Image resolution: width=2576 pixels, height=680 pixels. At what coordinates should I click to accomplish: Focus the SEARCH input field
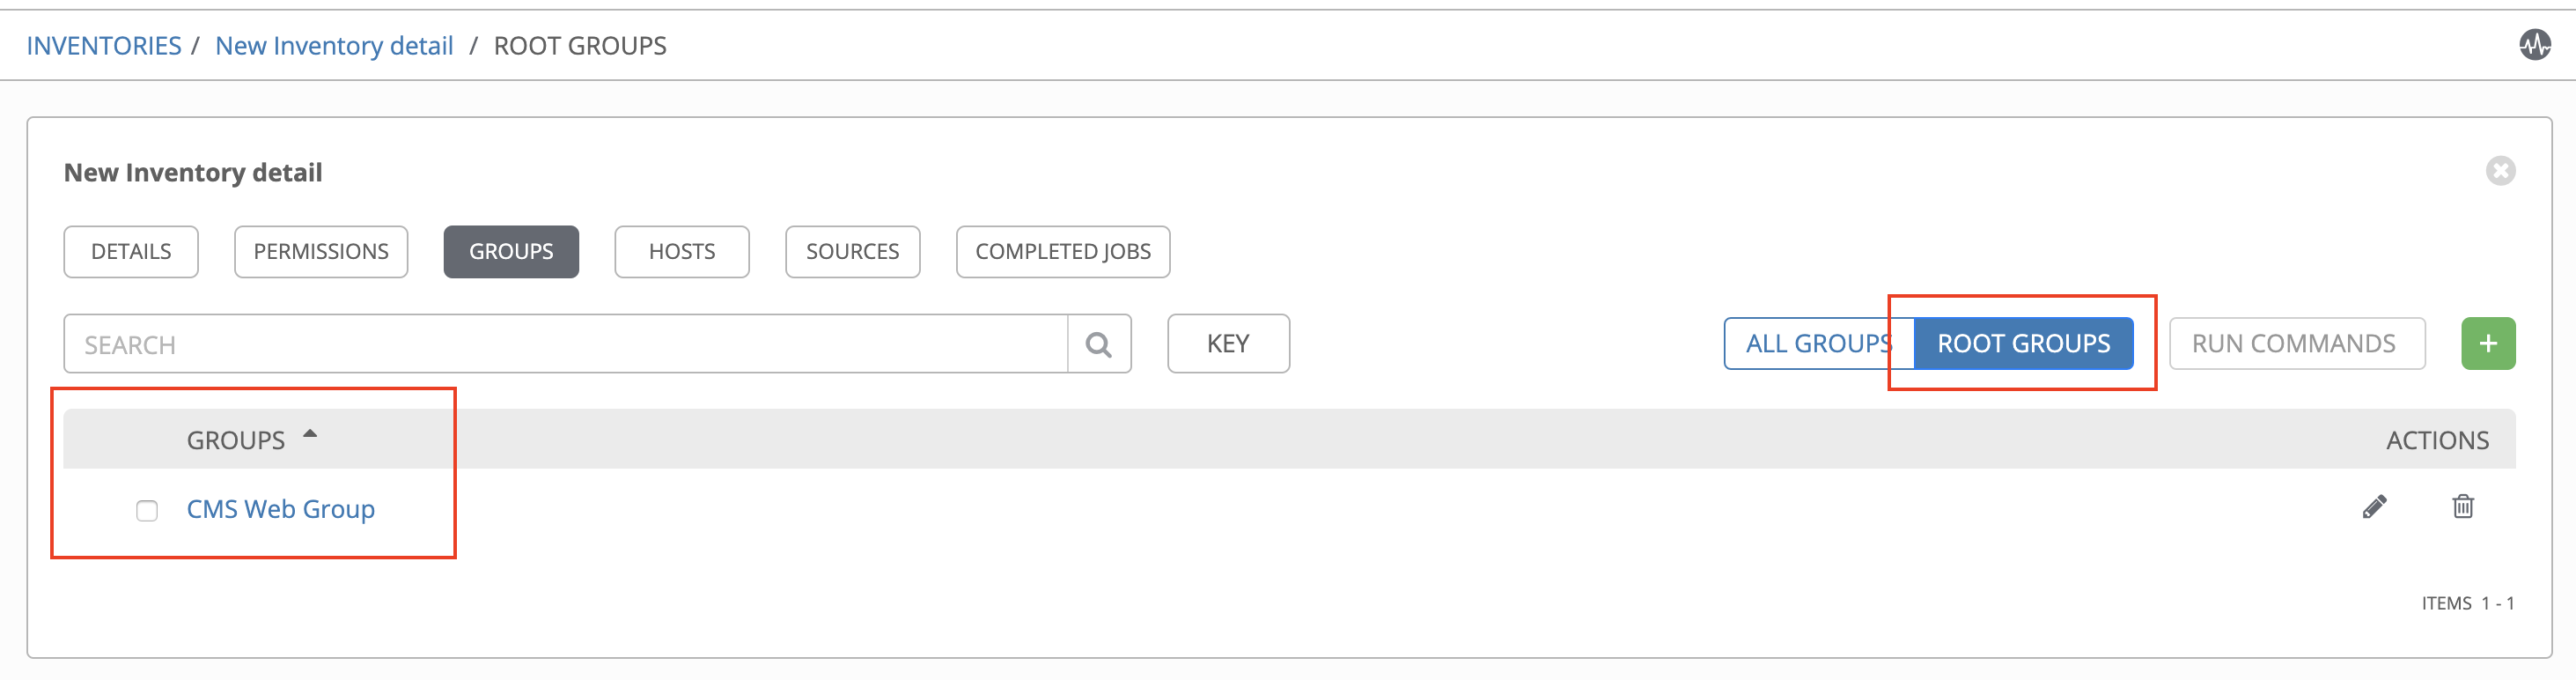(566, 344)
